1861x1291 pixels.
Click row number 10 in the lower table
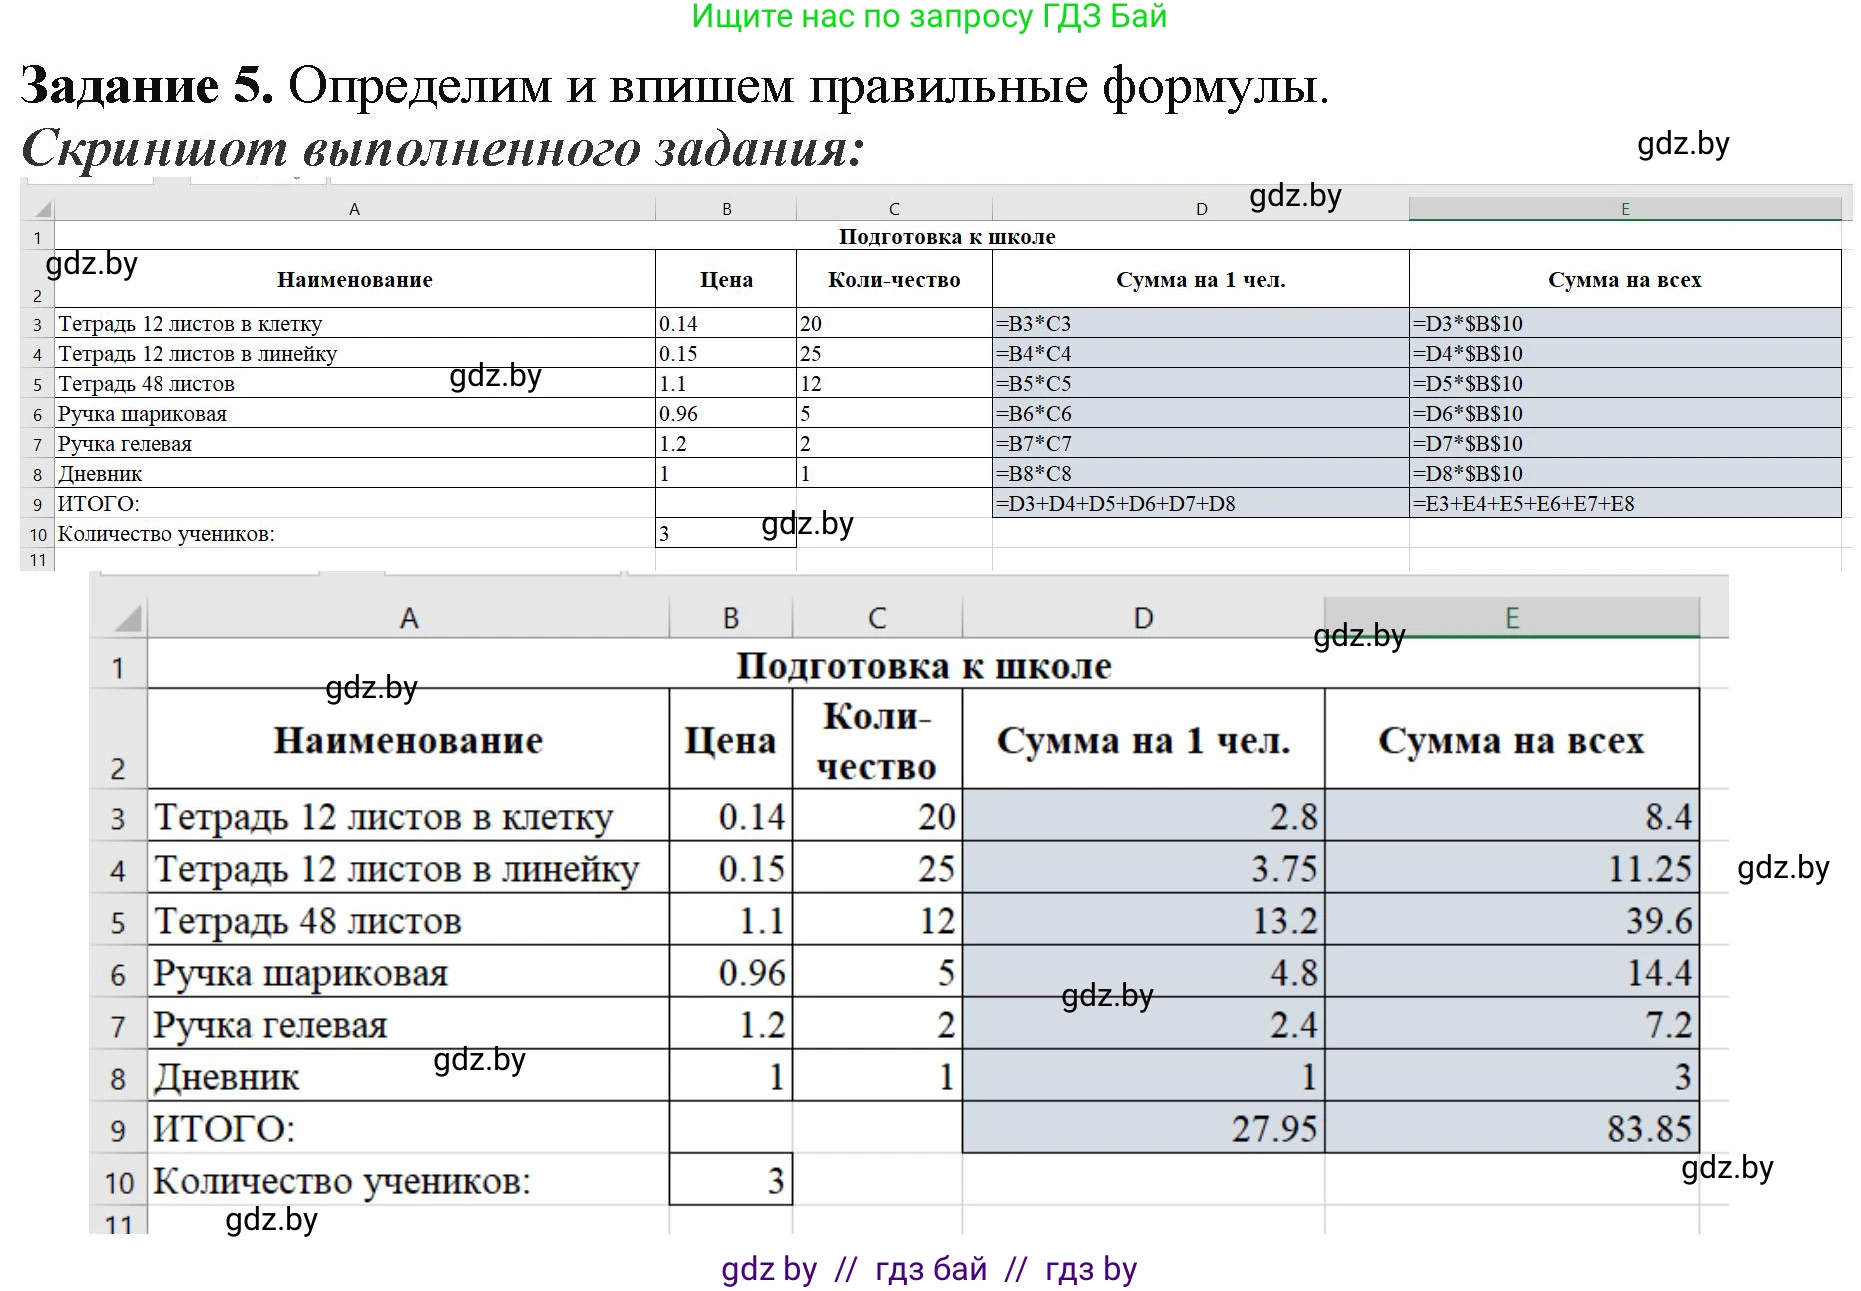point(118,1182)
